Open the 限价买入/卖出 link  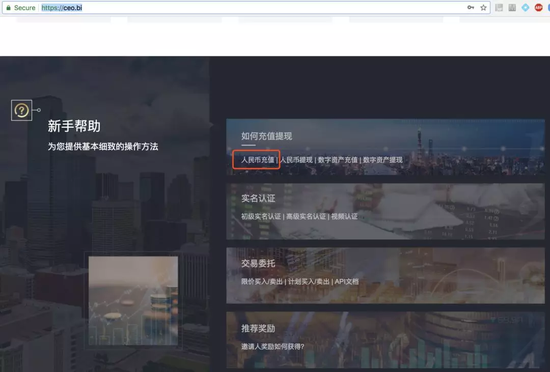[x=262, y=282]
